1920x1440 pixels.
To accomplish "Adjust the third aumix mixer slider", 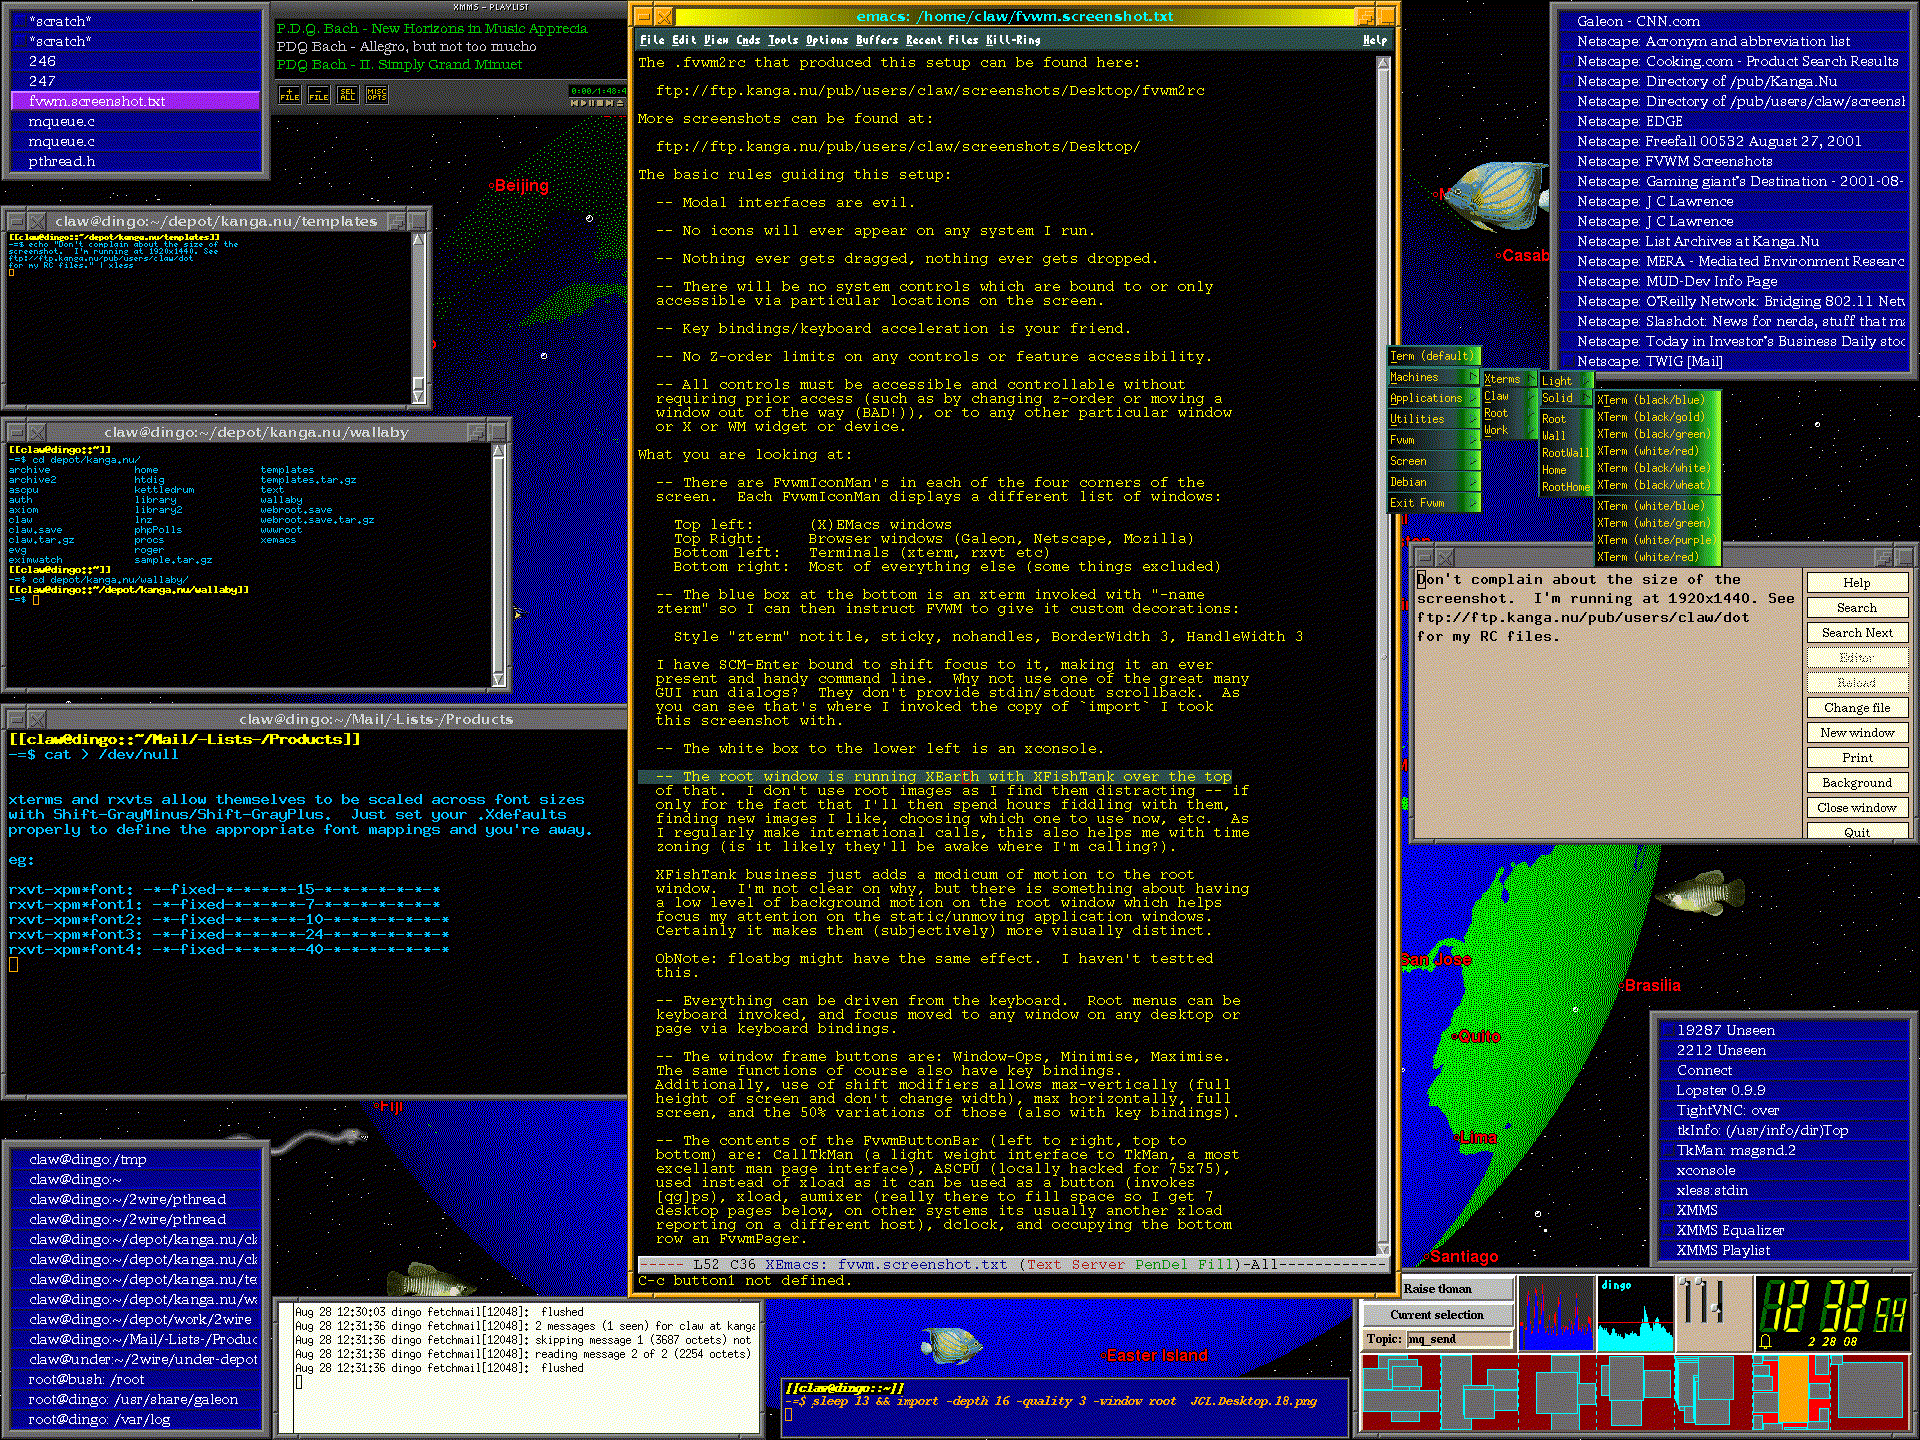I will click(1716, 1308).
